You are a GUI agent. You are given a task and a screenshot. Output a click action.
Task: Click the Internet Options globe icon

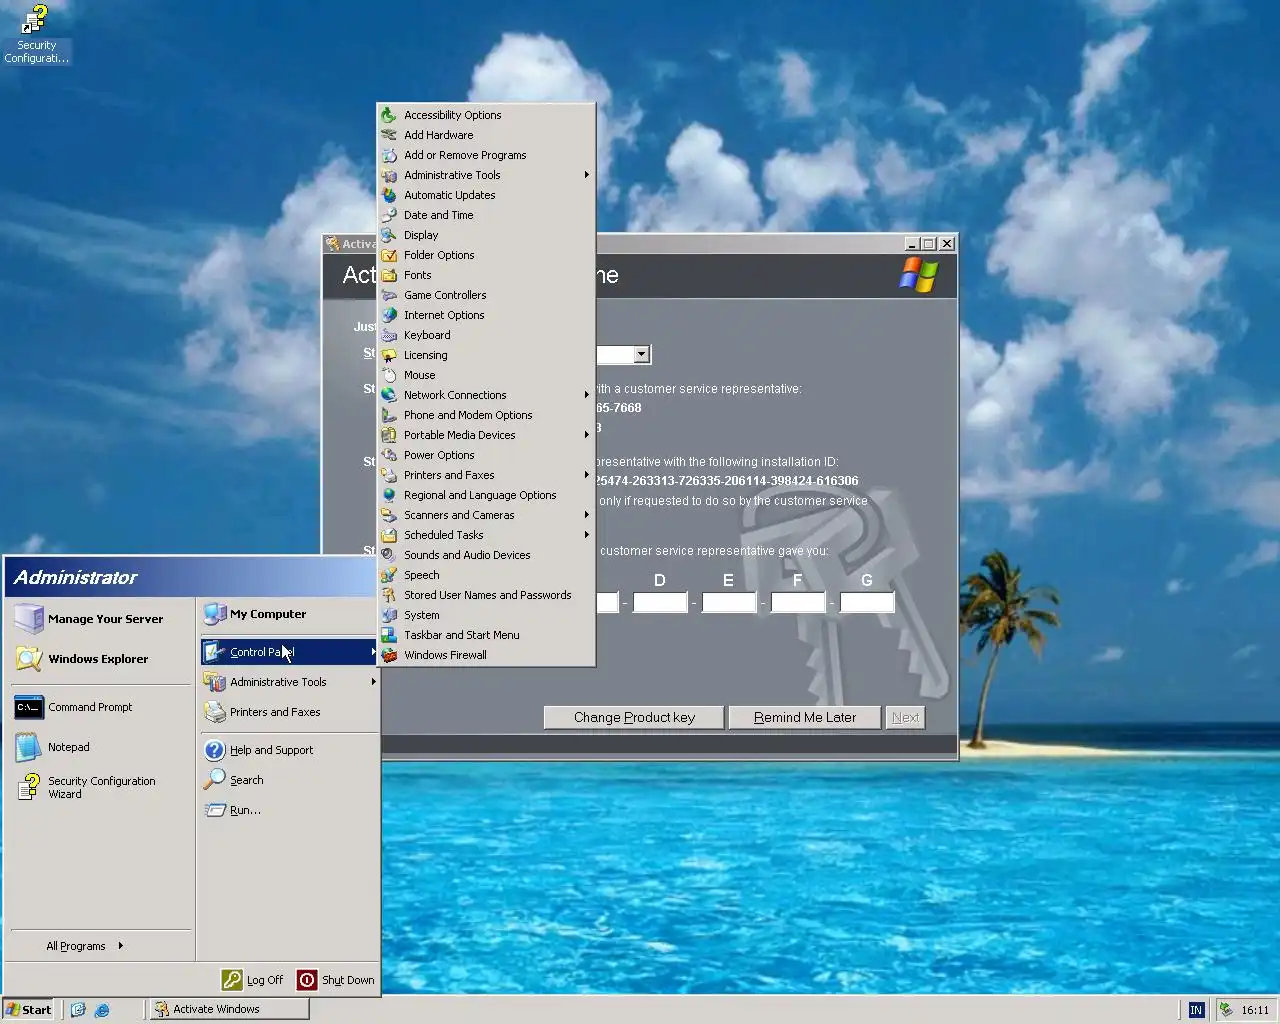(x=389, y=315)
